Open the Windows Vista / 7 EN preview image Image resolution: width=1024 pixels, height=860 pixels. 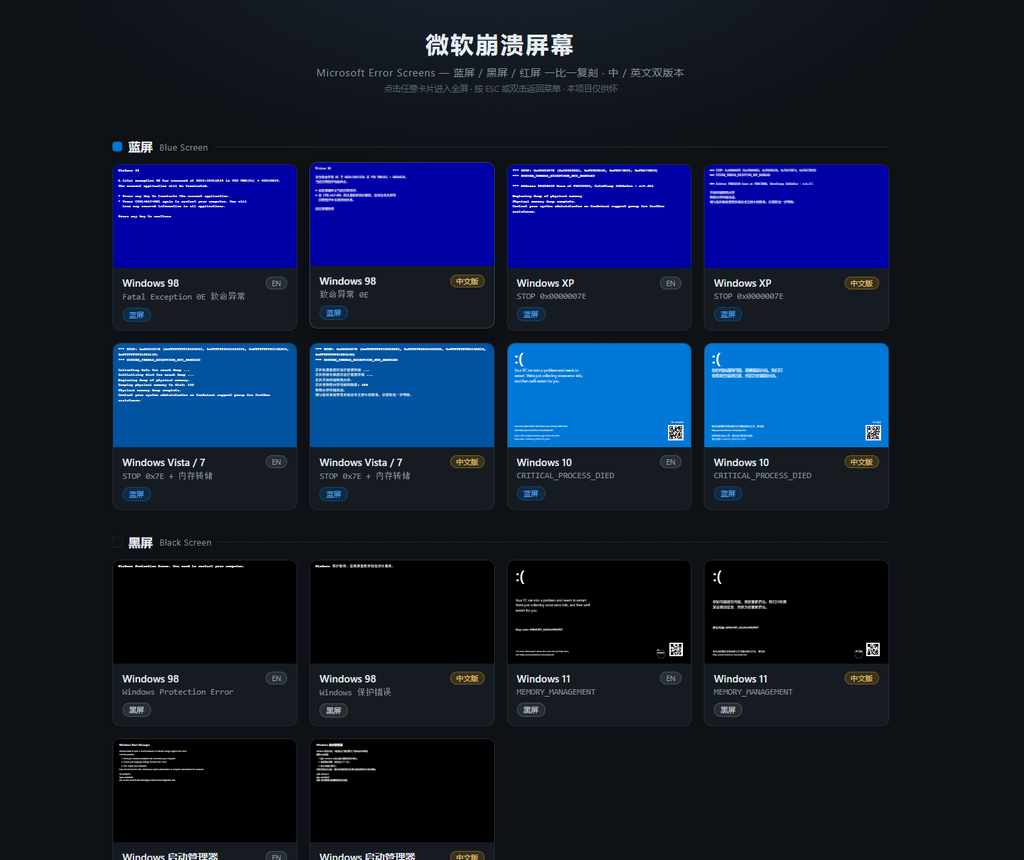click(204, 395)
